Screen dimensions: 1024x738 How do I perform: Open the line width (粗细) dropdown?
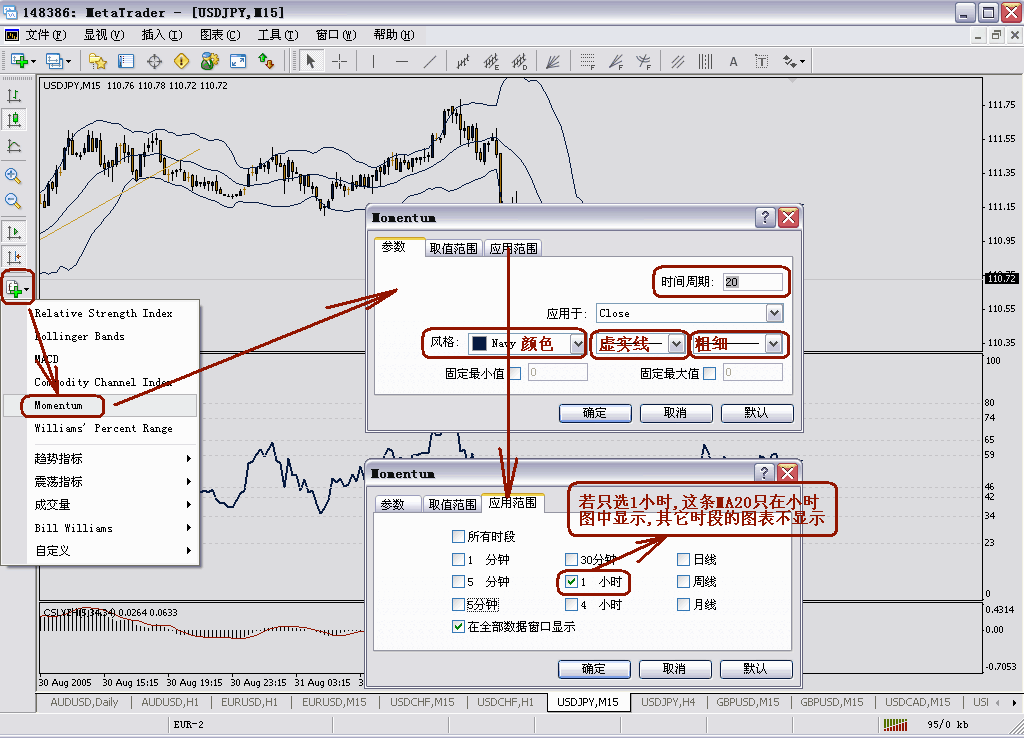(774, 344)
